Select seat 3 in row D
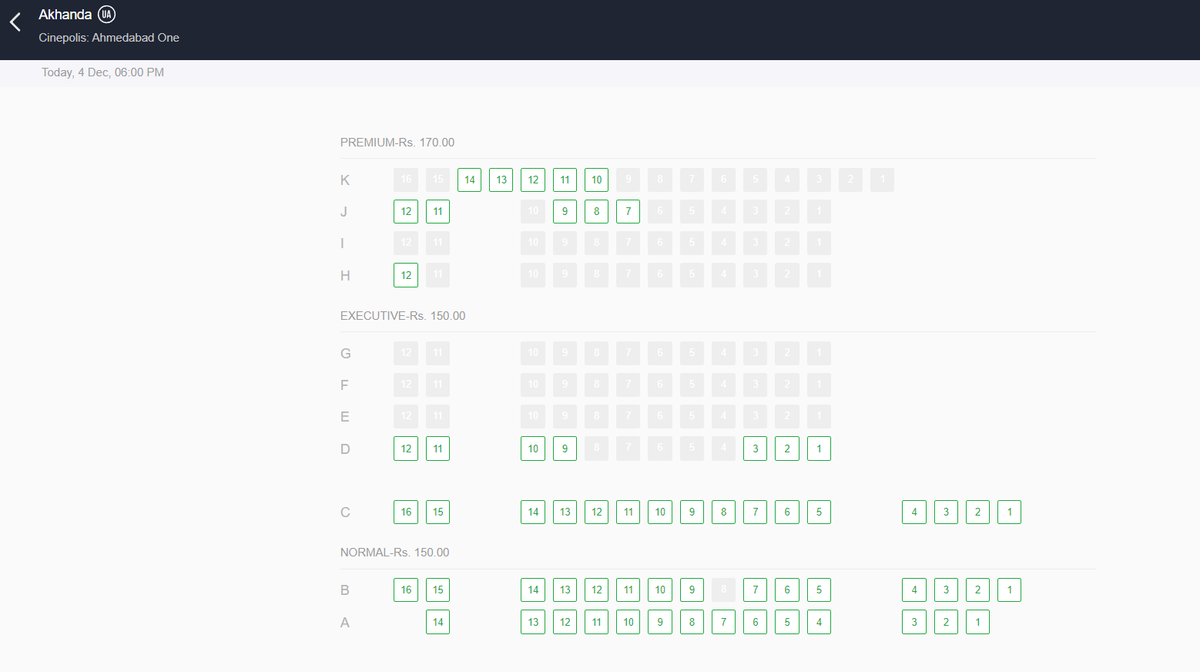Viewport: 1200px width, 672px height. (x=755, y=449)
